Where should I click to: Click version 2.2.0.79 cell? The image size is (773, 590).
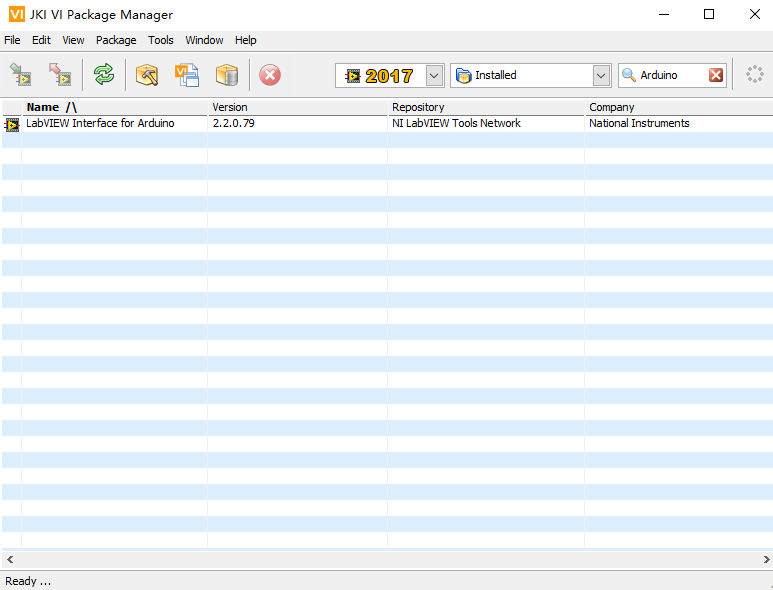click(234, 123)
